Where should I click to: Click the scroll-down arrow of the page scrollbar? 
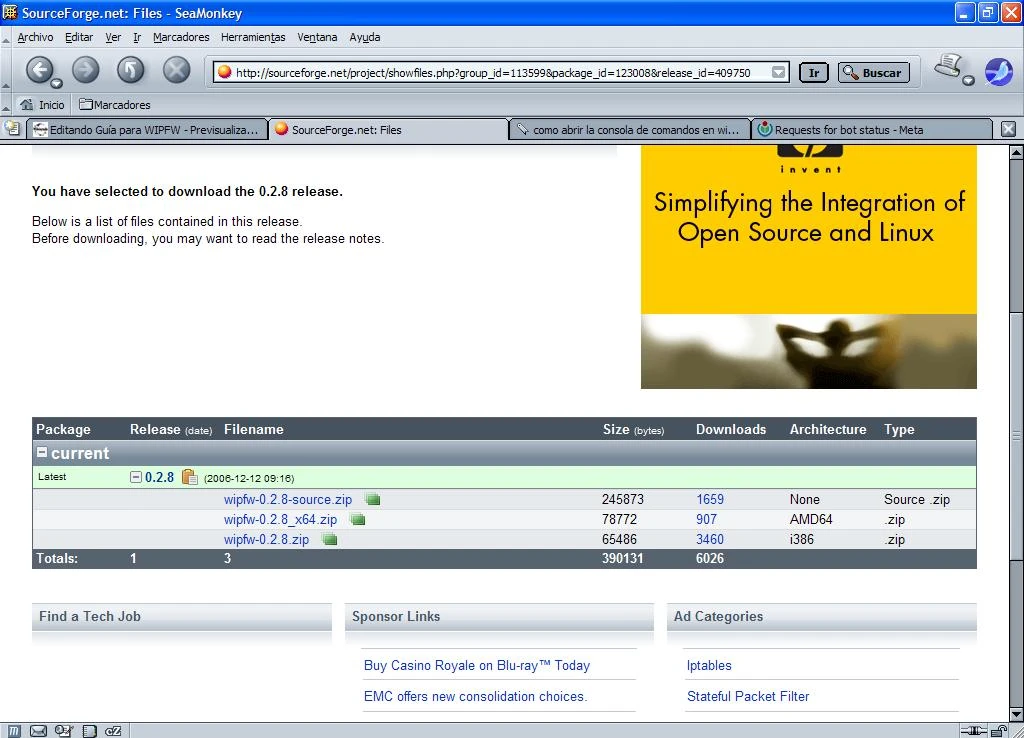click(1016, 714)
